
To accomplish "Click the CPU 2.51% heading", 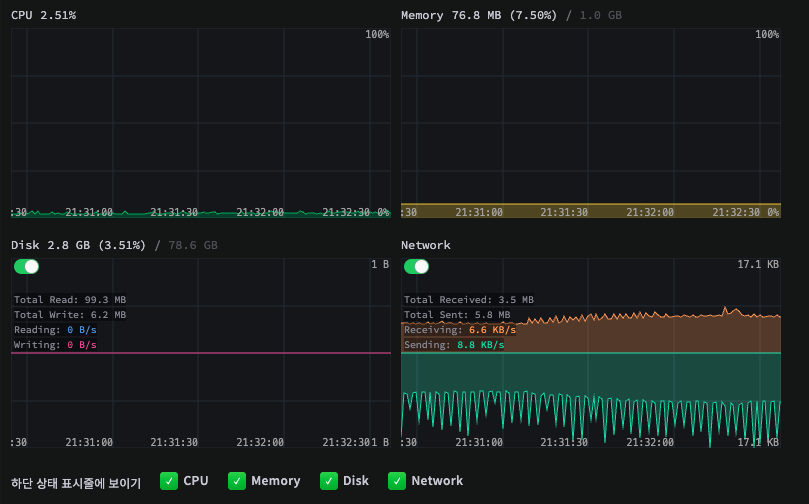I will click(43, 15).
